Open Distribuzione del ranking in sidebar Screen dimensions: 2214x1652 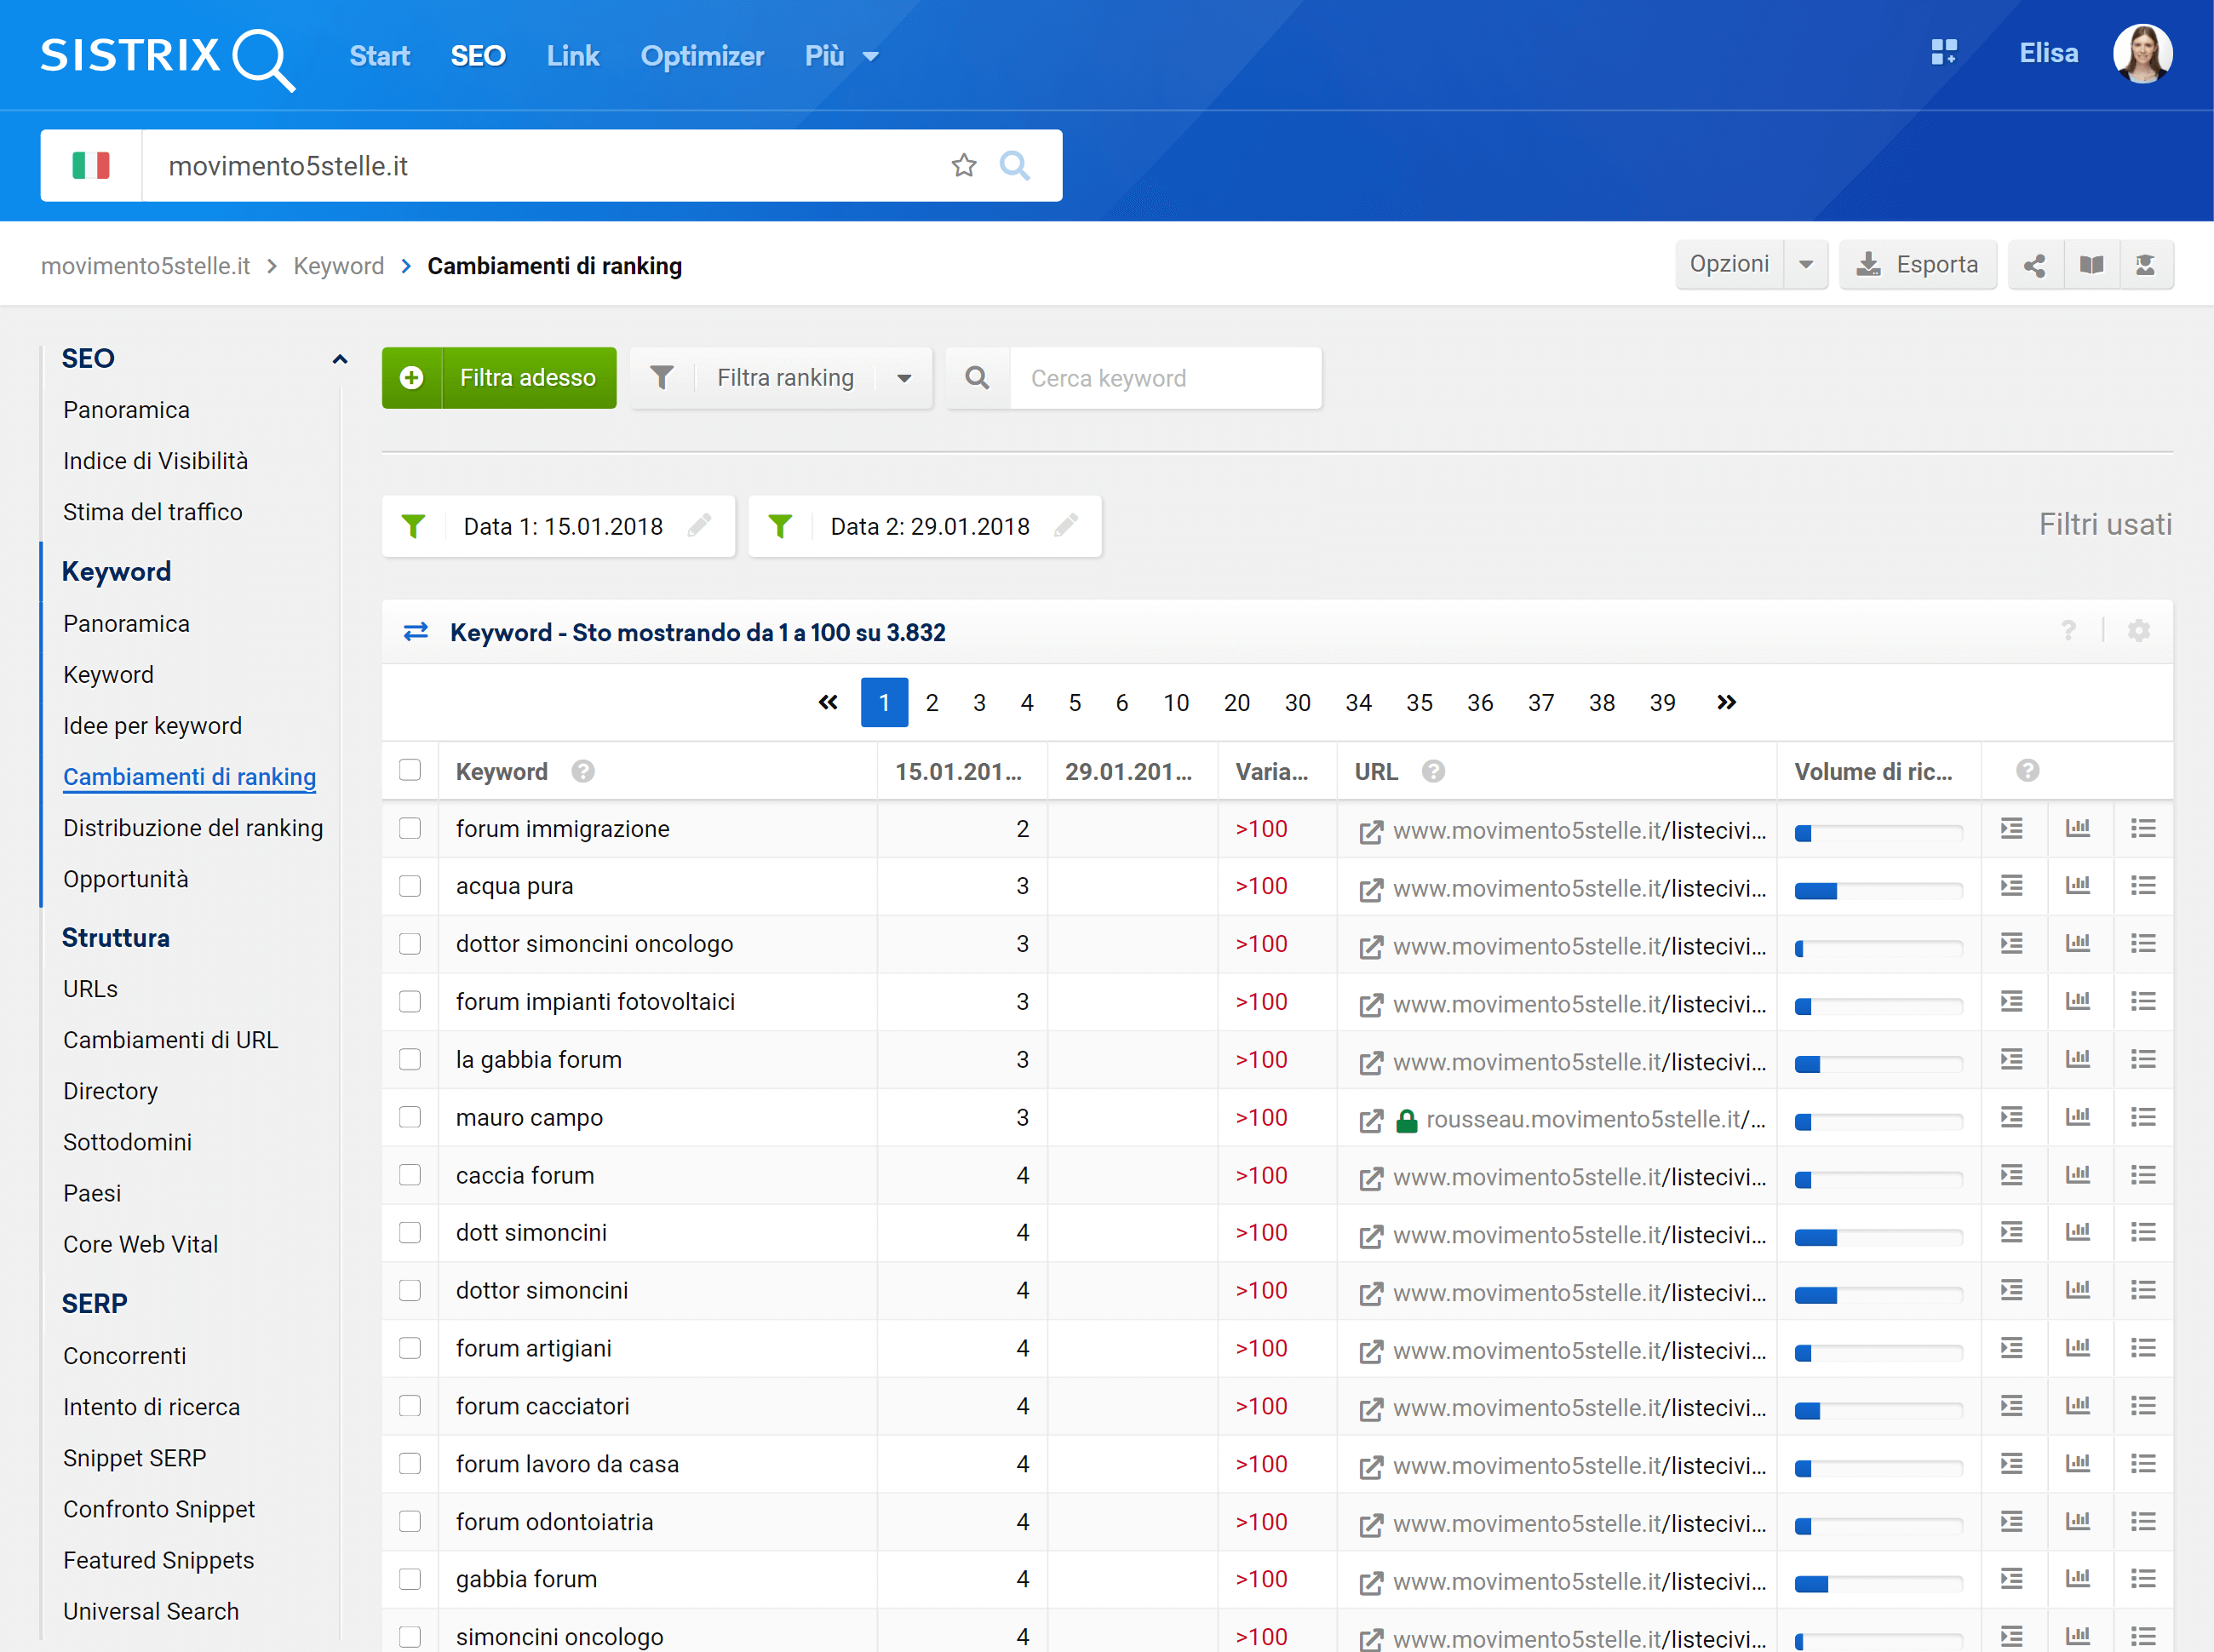pos(193,828)
